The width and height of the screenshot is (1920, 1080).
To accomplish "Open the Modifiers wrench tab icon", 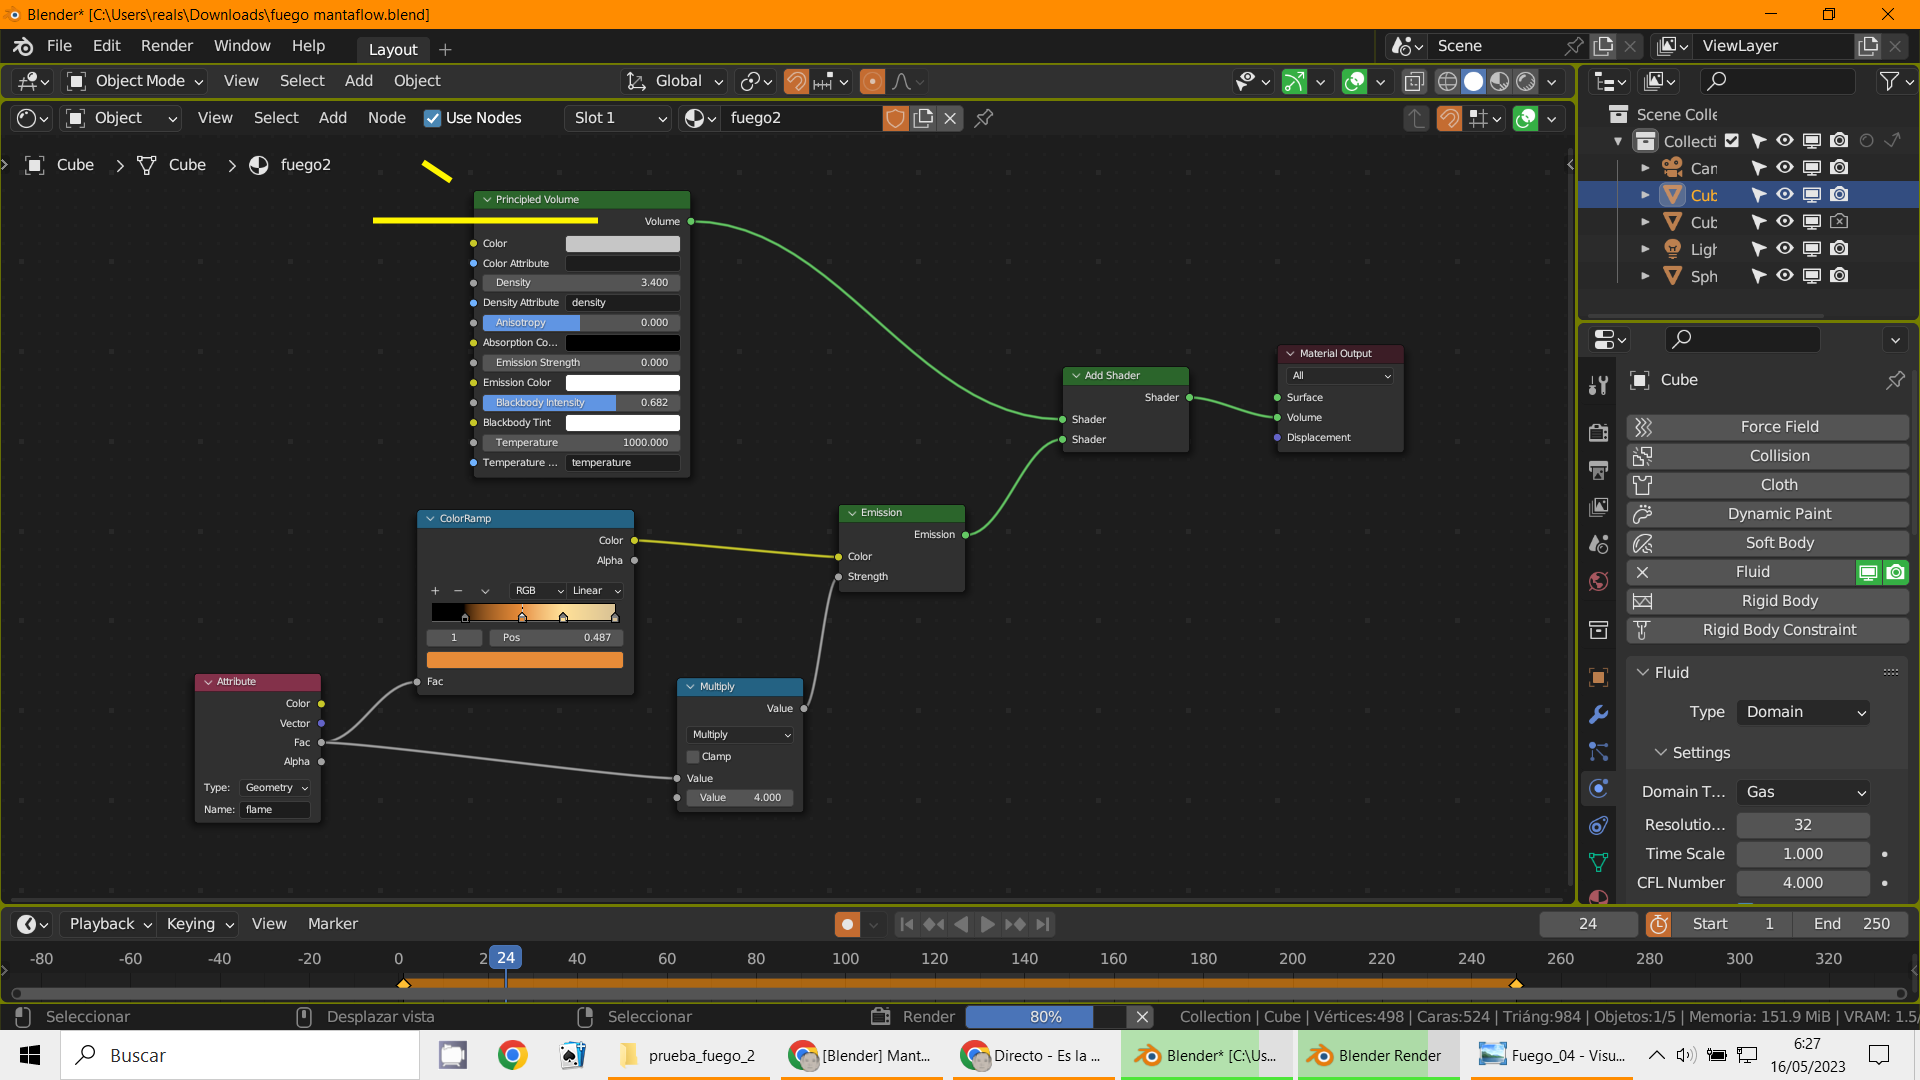I will (x=1598, y=715).
